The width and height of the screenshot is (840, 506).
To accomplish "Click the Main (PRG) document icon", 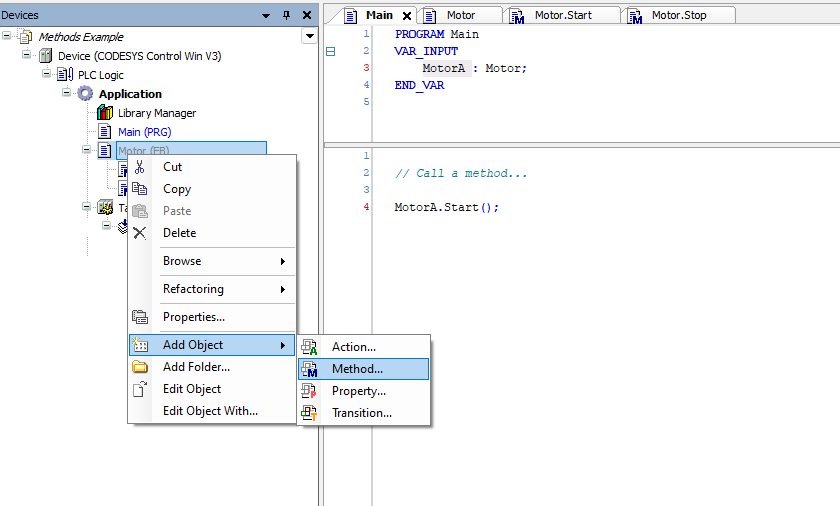I will tap(105, 132).
